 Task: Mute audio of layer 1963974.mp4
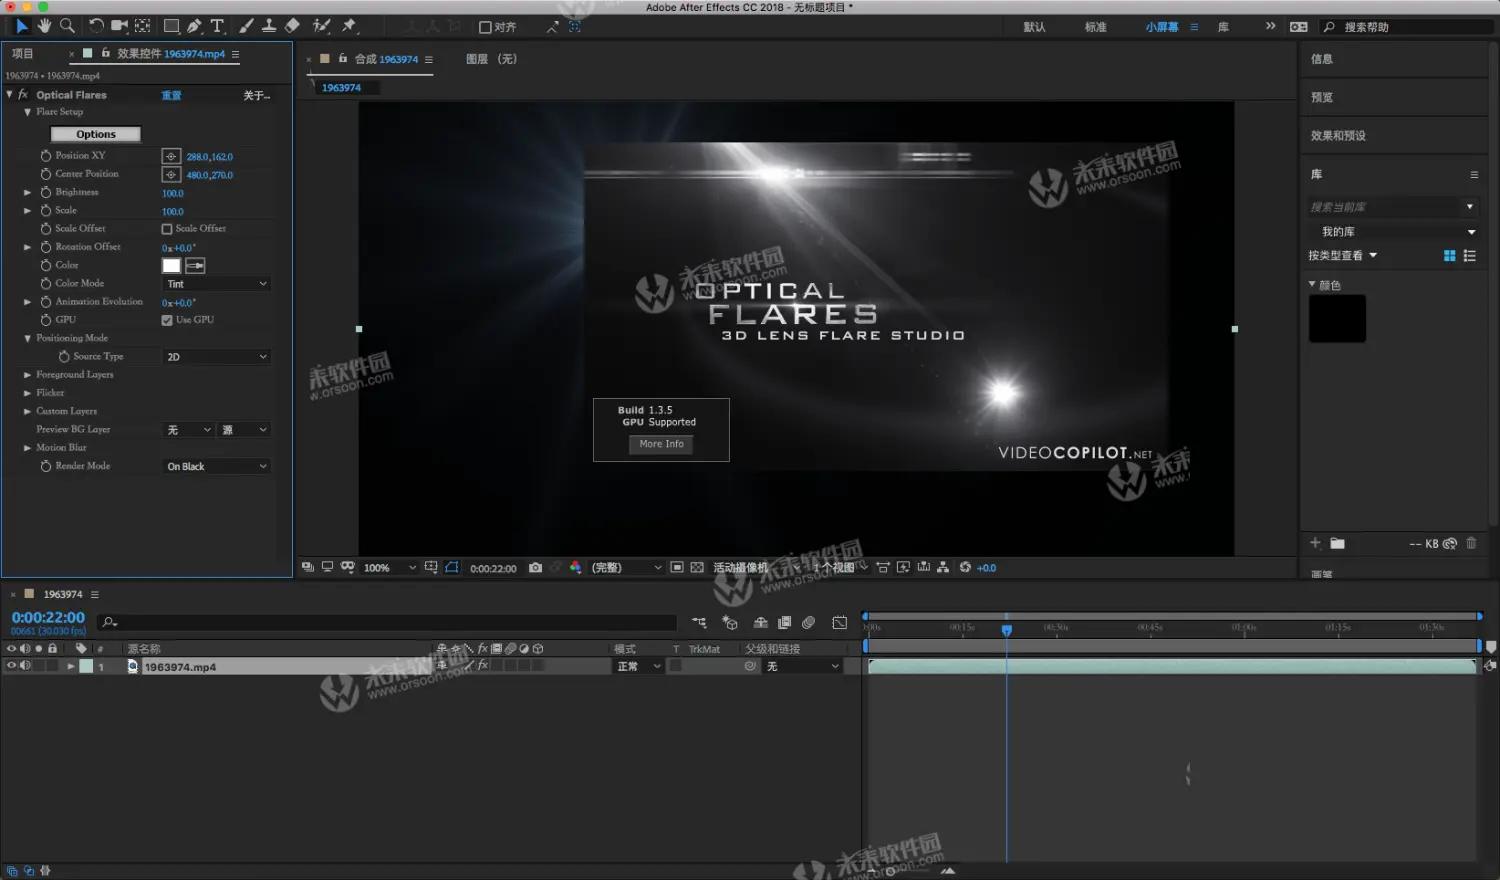[x=25, y=666]
